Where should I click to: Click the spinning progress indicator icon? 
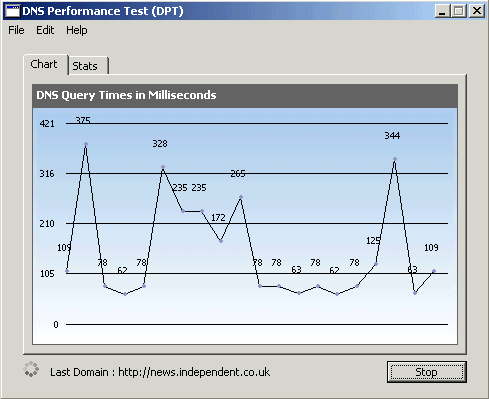click(31, 369)
